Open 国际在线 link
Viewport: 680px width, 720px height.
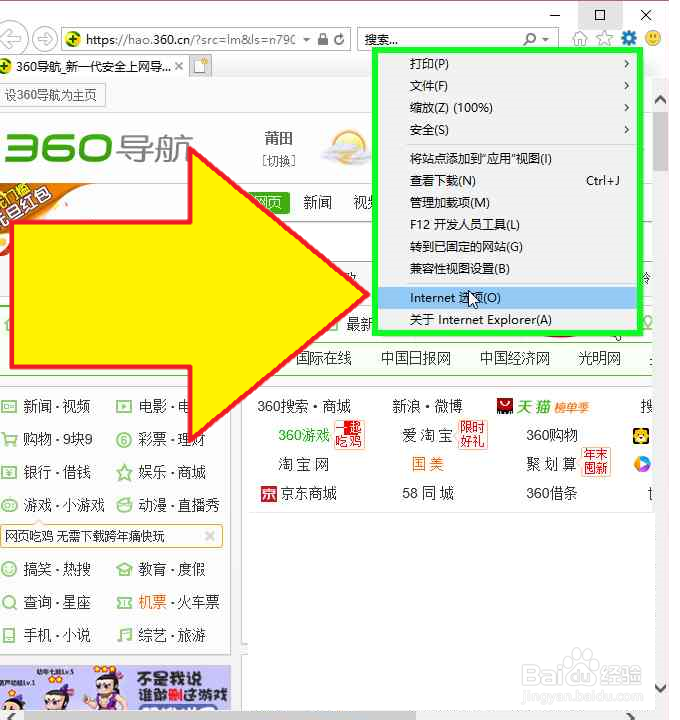(x=323, y=358)
